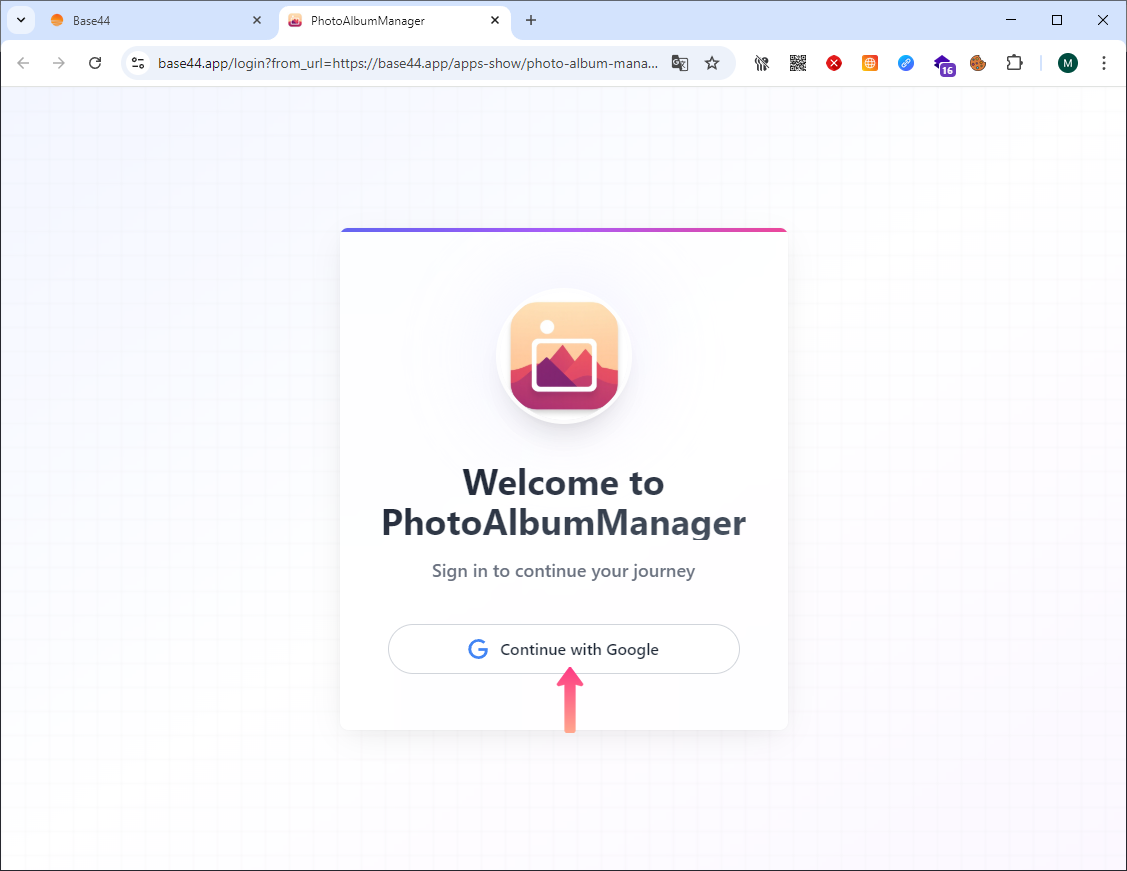
Task: Maximize the browser window
Action: (1057, 20)
